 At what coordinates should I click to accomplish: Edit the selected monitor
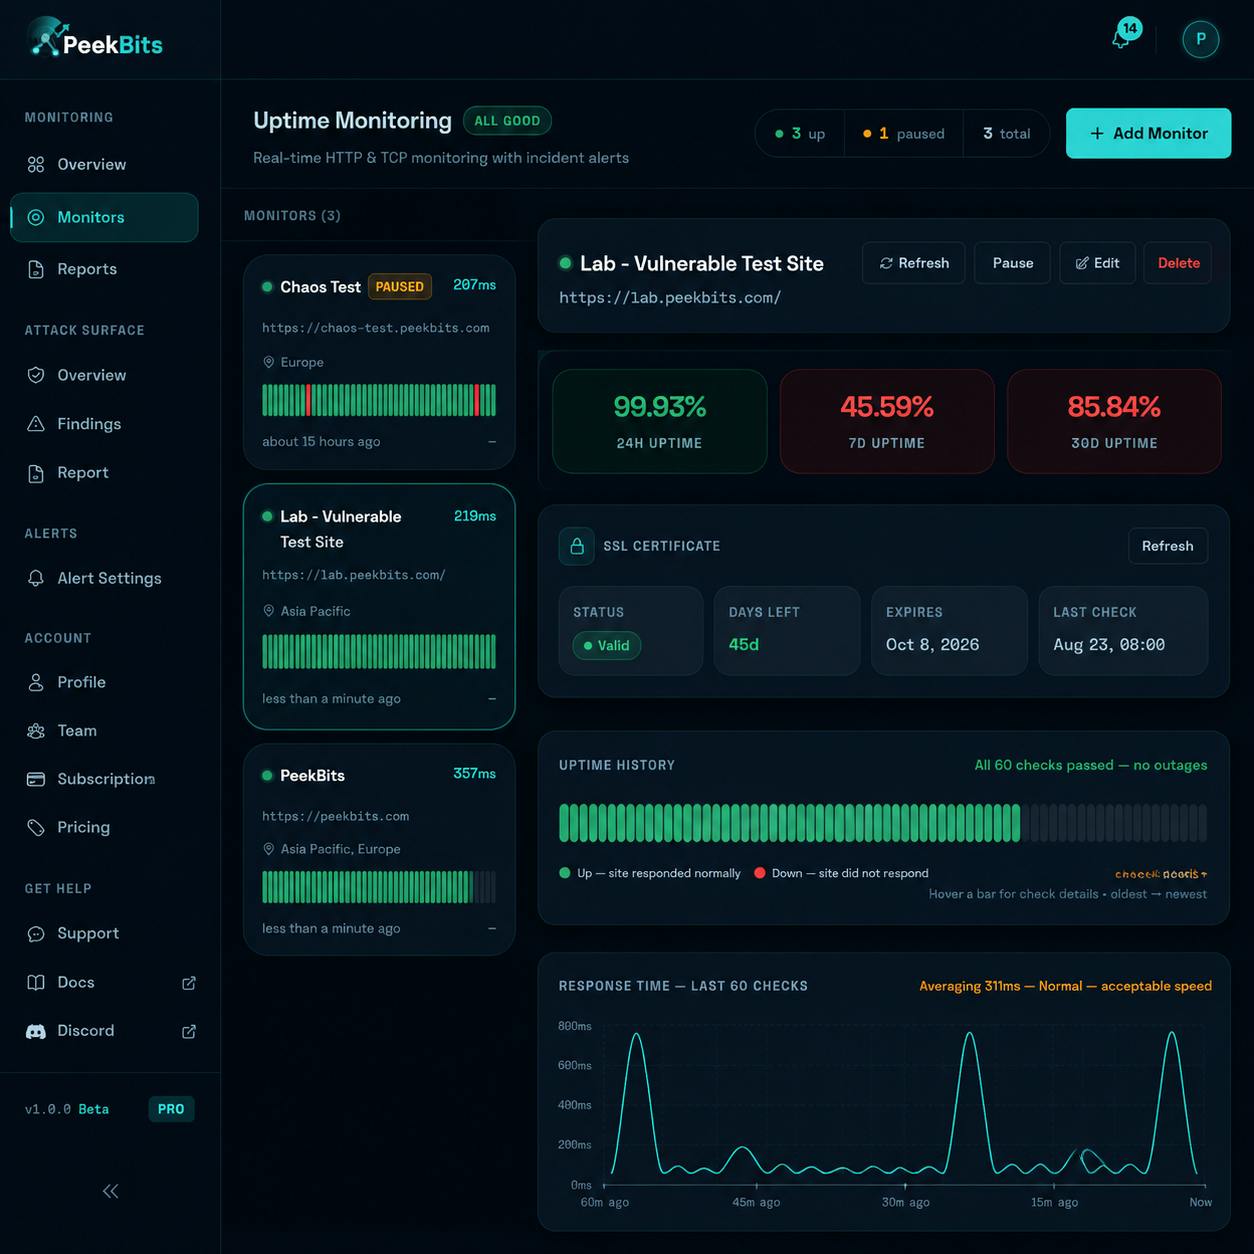coord(1097,263)
